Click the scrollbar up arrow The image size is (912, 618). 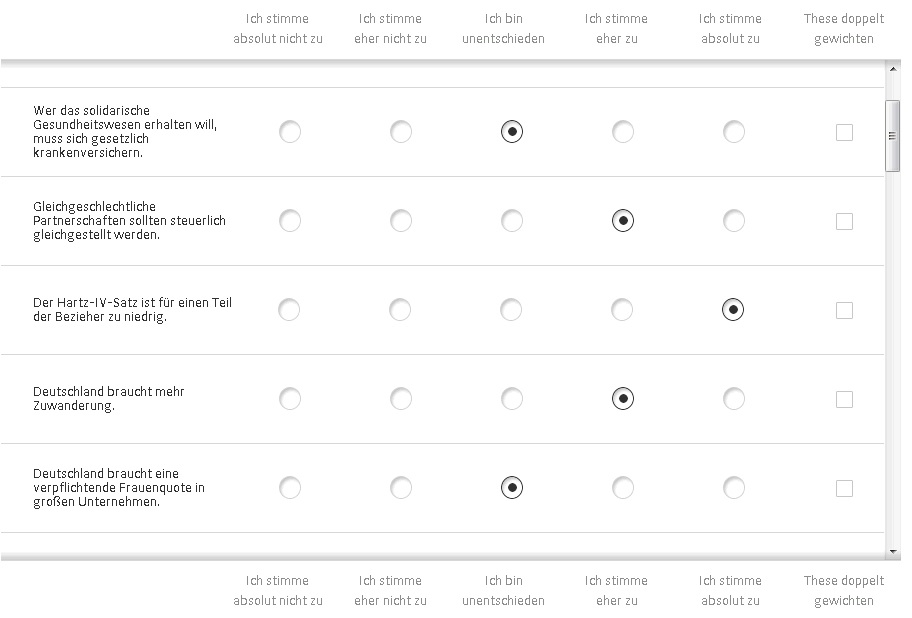[893, 69]
